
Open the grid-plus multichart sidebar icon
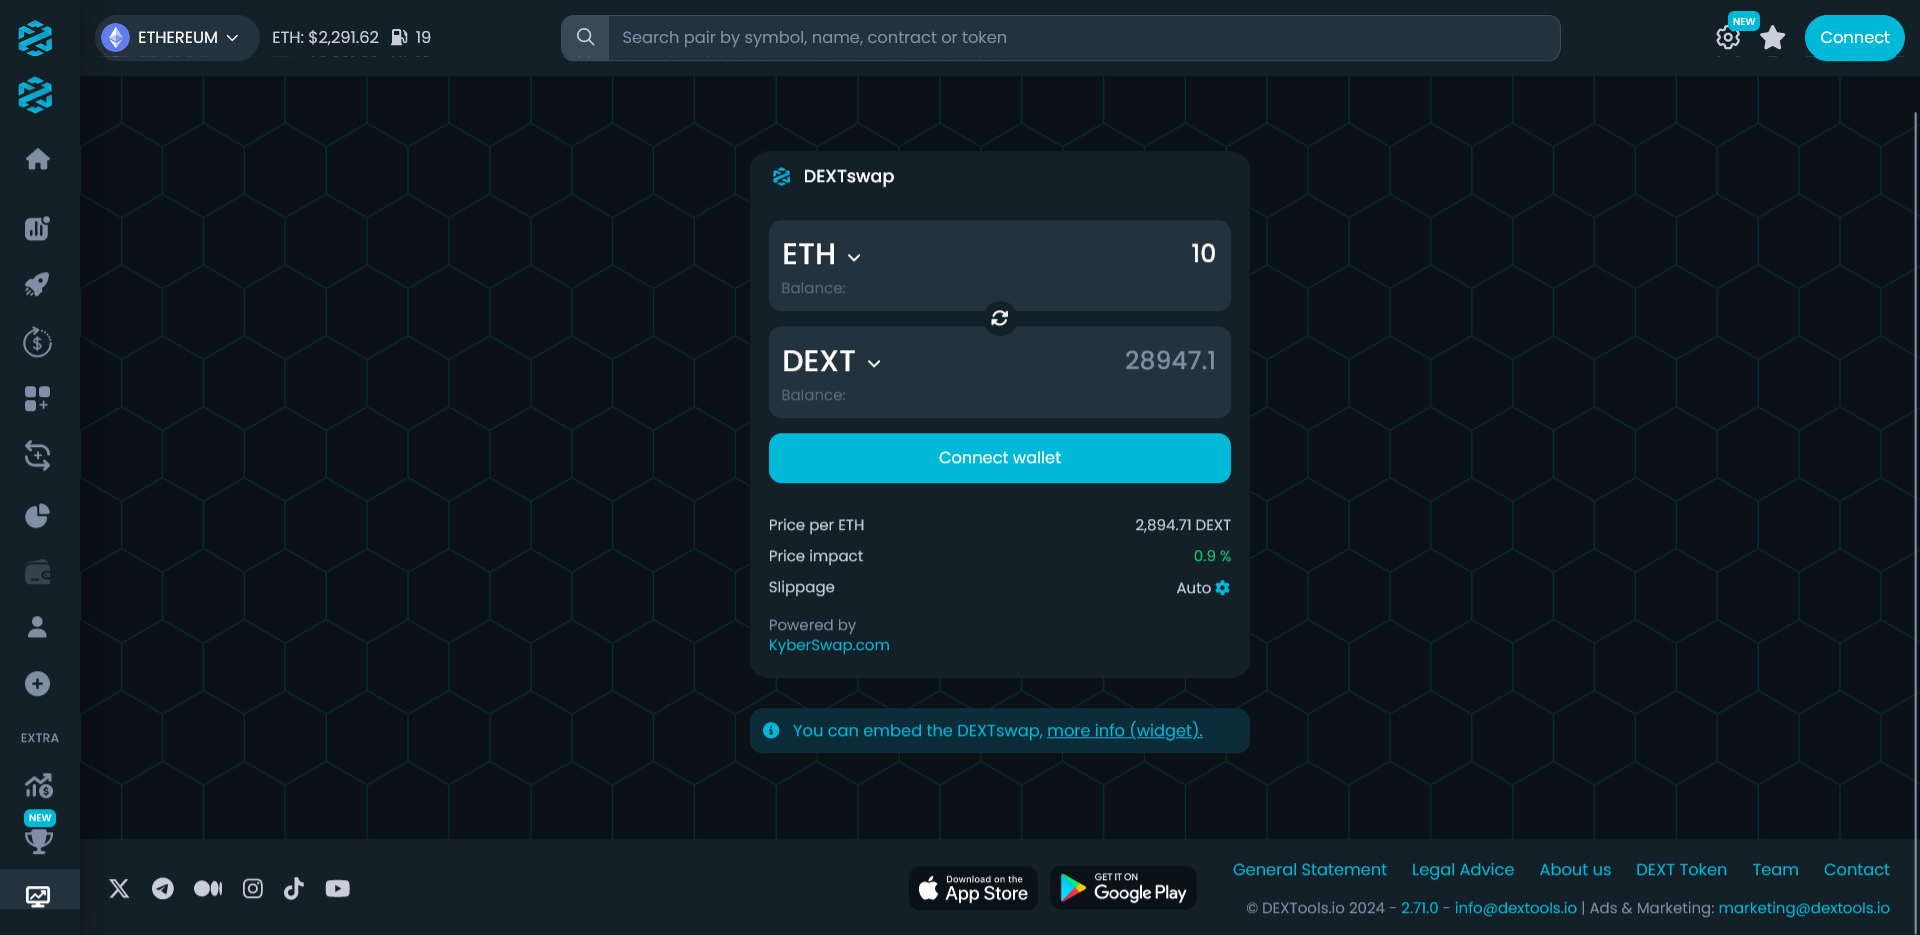pyautogui.click(x=38, y=399)
